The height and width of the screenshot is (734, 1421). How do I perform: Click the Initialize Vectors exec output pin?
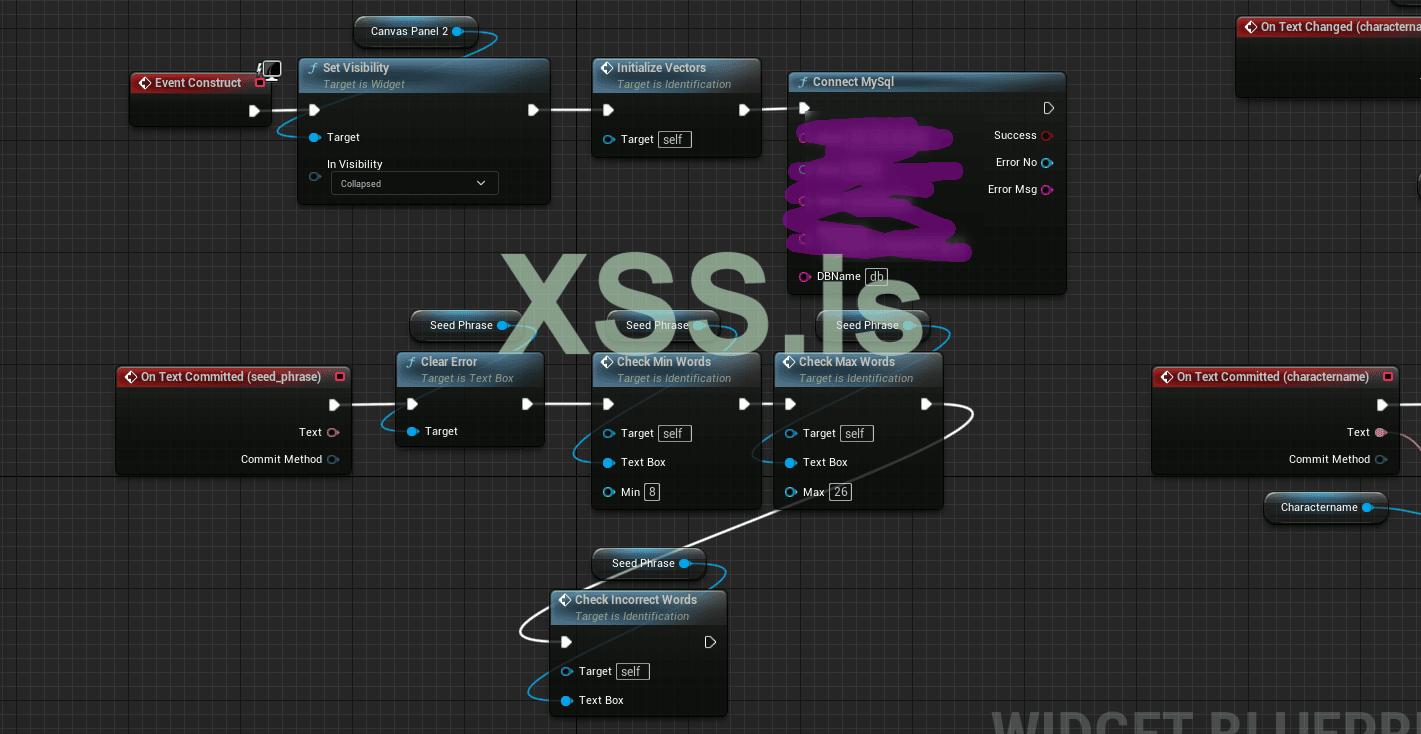(744, 110)
